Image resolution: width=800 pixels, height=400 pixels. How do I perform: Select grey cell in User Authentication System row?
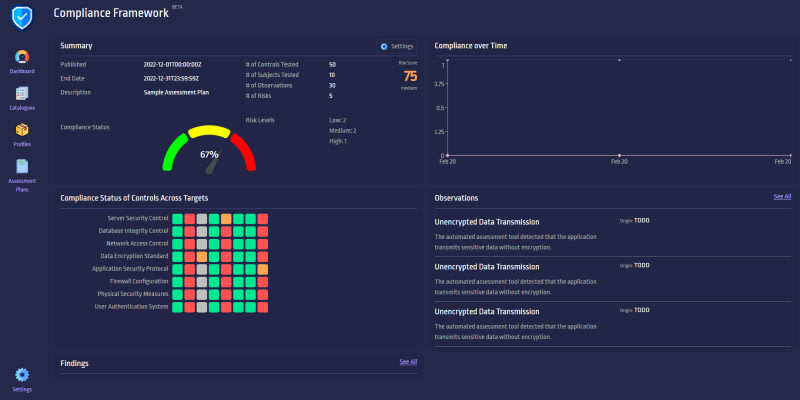202,307
